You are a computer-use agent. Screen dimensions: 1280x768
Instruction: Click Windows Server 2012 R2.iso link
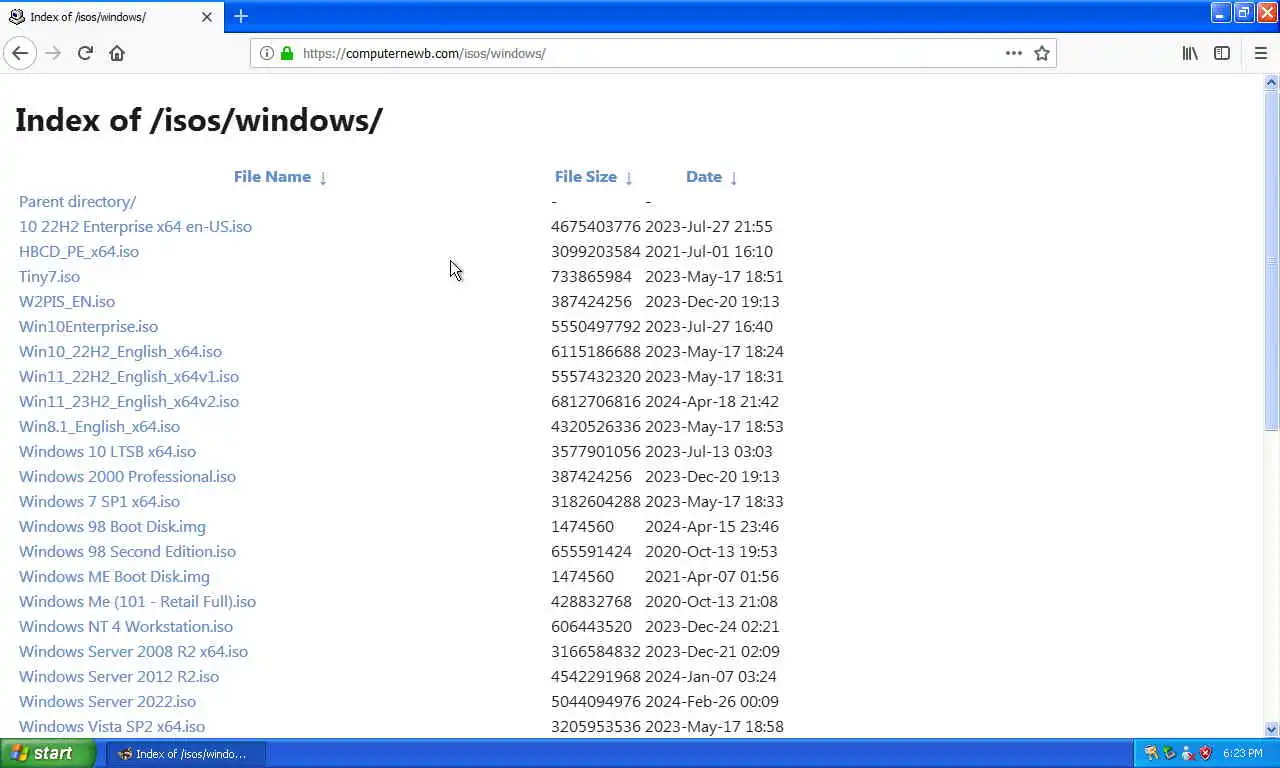click(119, 676)
